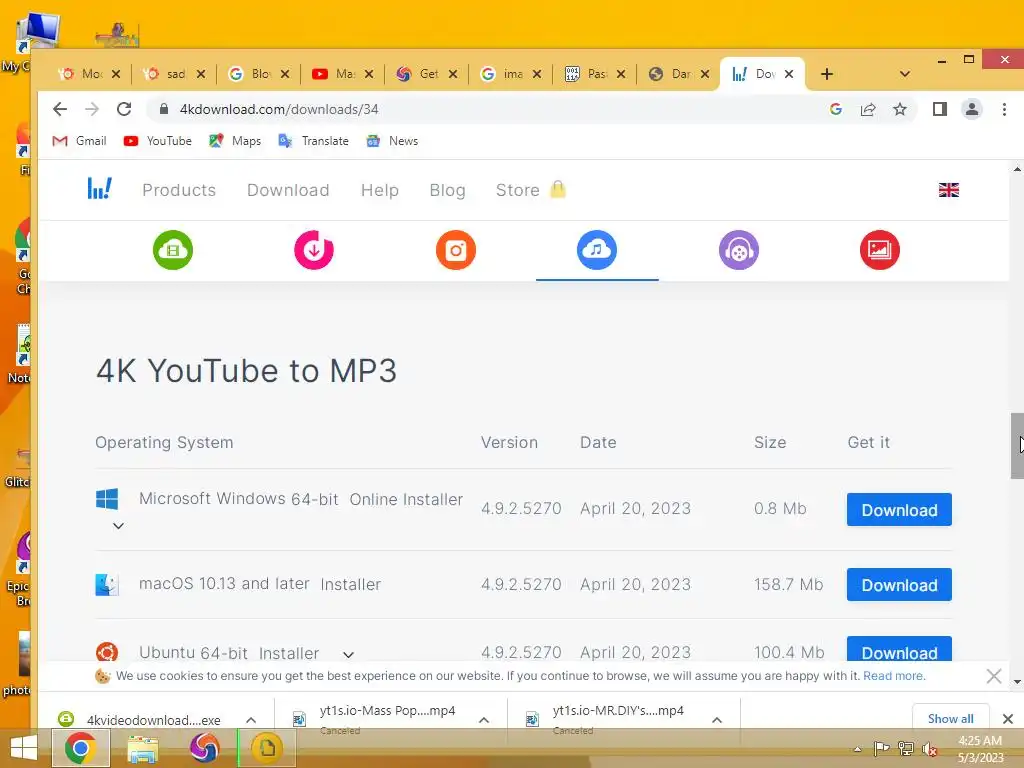Open the Products menu
The height and width of the screenshot is (768, 1024).
pyautogui.click(x=179, y=190)
